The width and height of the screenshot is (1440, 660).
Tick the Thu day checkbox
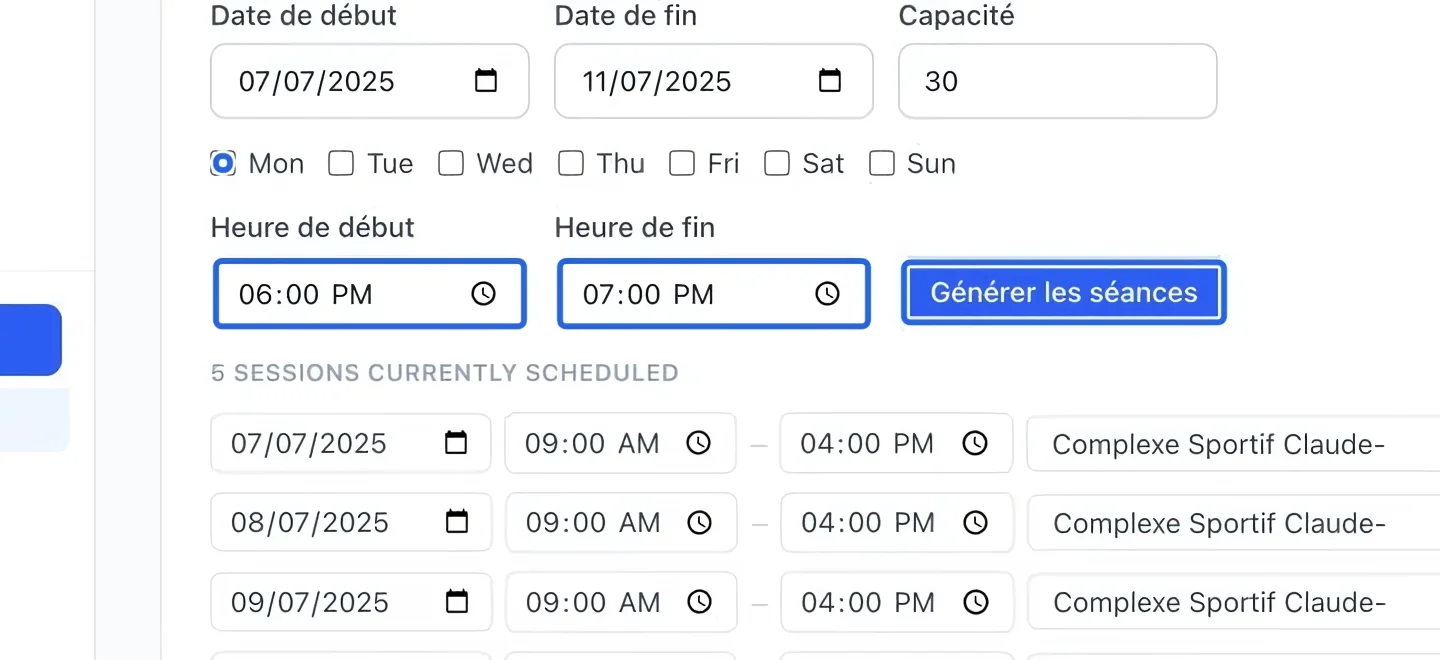coord(571,163)
